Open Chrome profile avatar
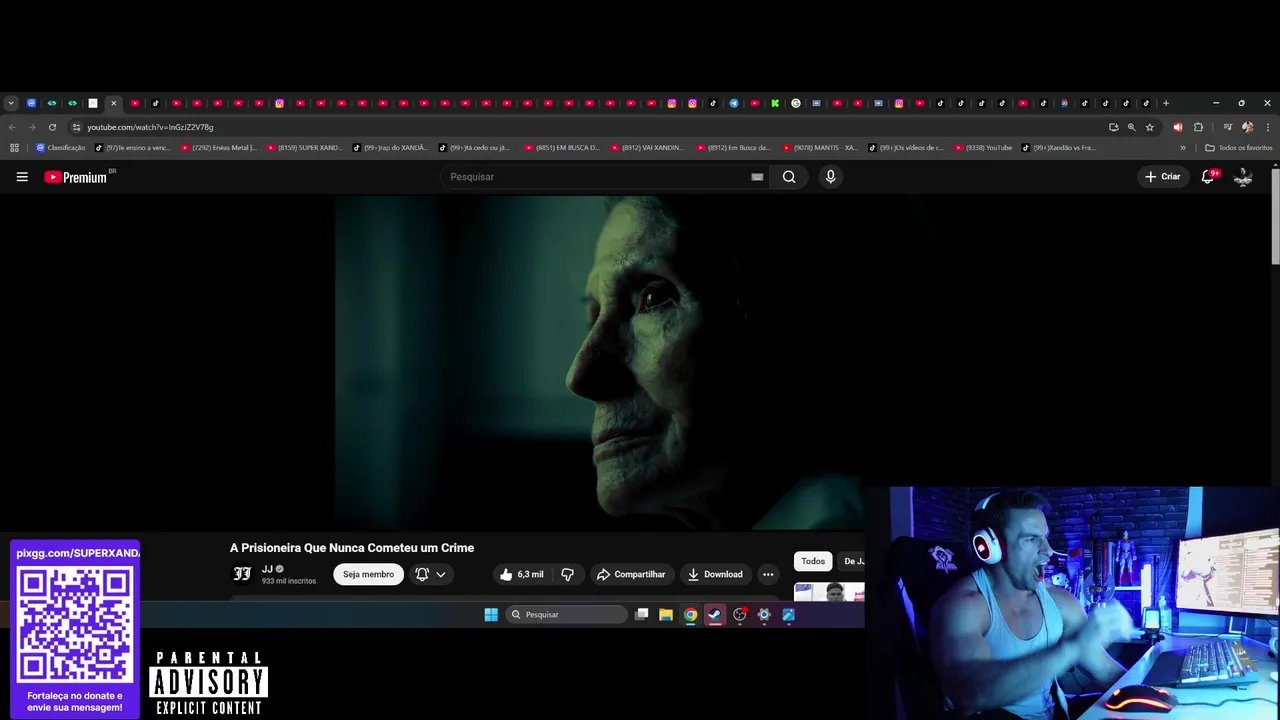Viewport: 1280px width, 720px height. click(x=1247, y=127)
